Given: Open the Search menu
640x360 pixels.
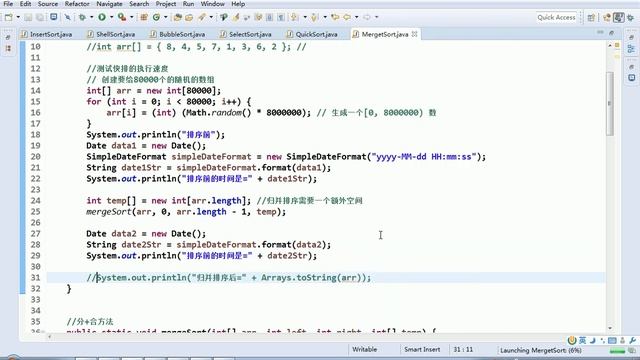Looking at the screenshot, I should coord(139,4).
